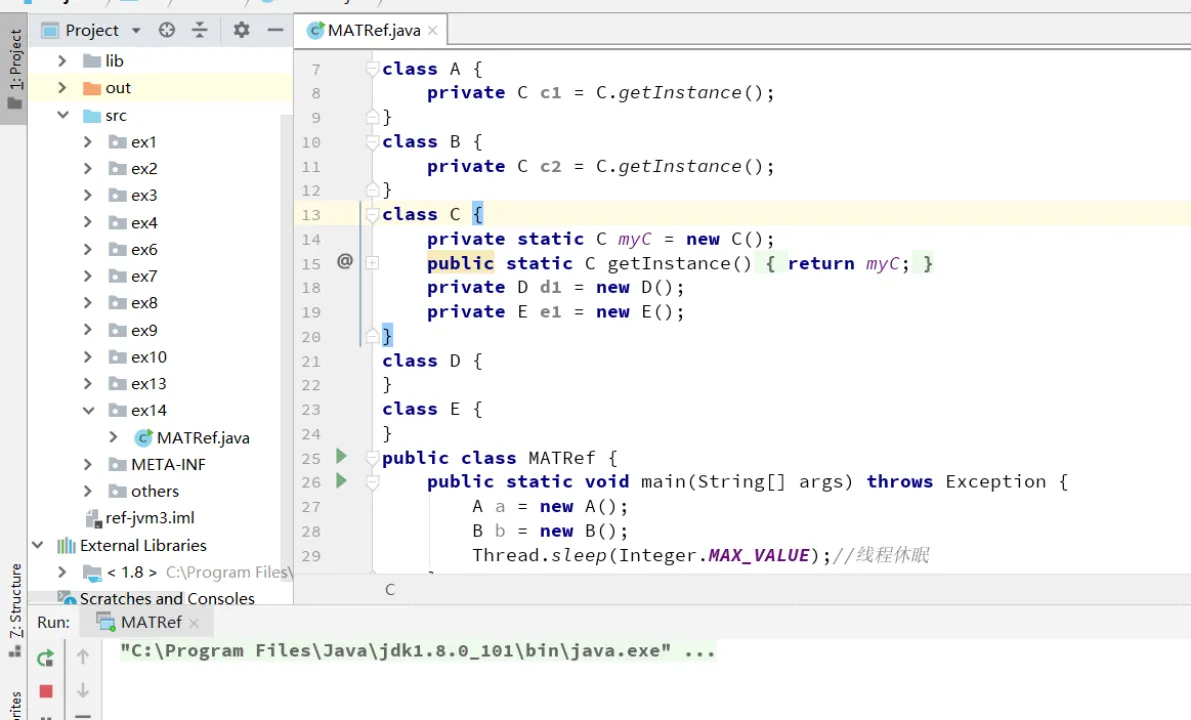Collapse External Libraries node
This screenshot has height=720, width=1191.
(37, 545)
